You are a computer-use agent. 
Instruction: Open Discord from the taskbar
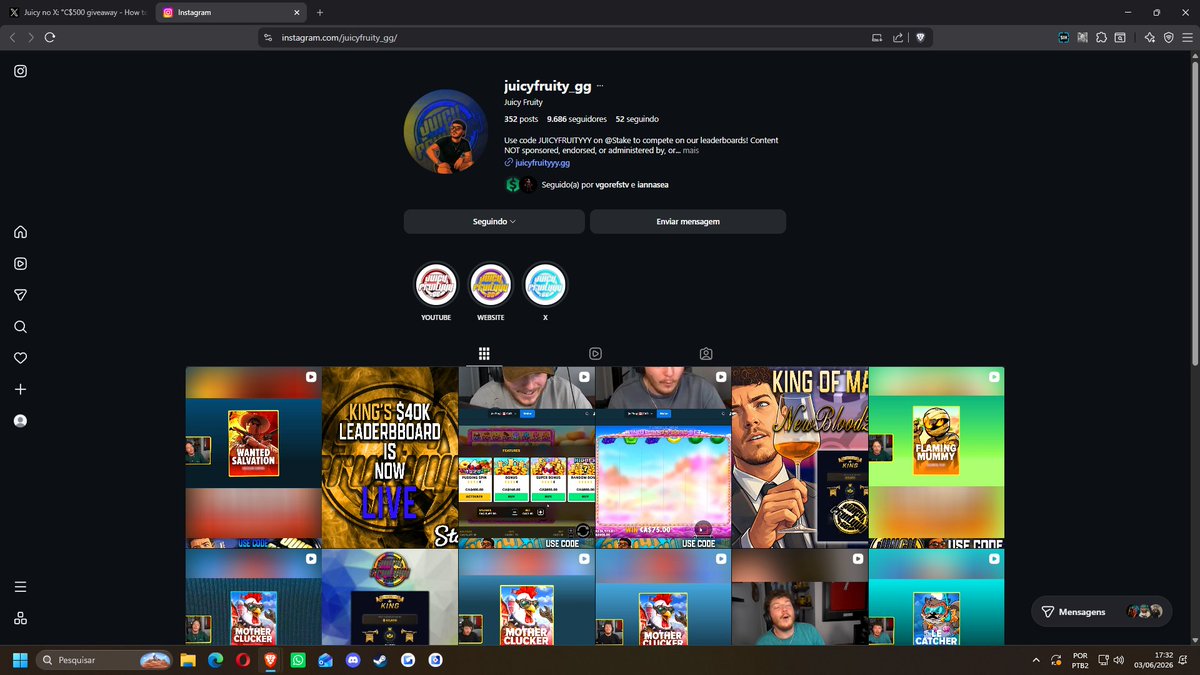tap(352, 661)
